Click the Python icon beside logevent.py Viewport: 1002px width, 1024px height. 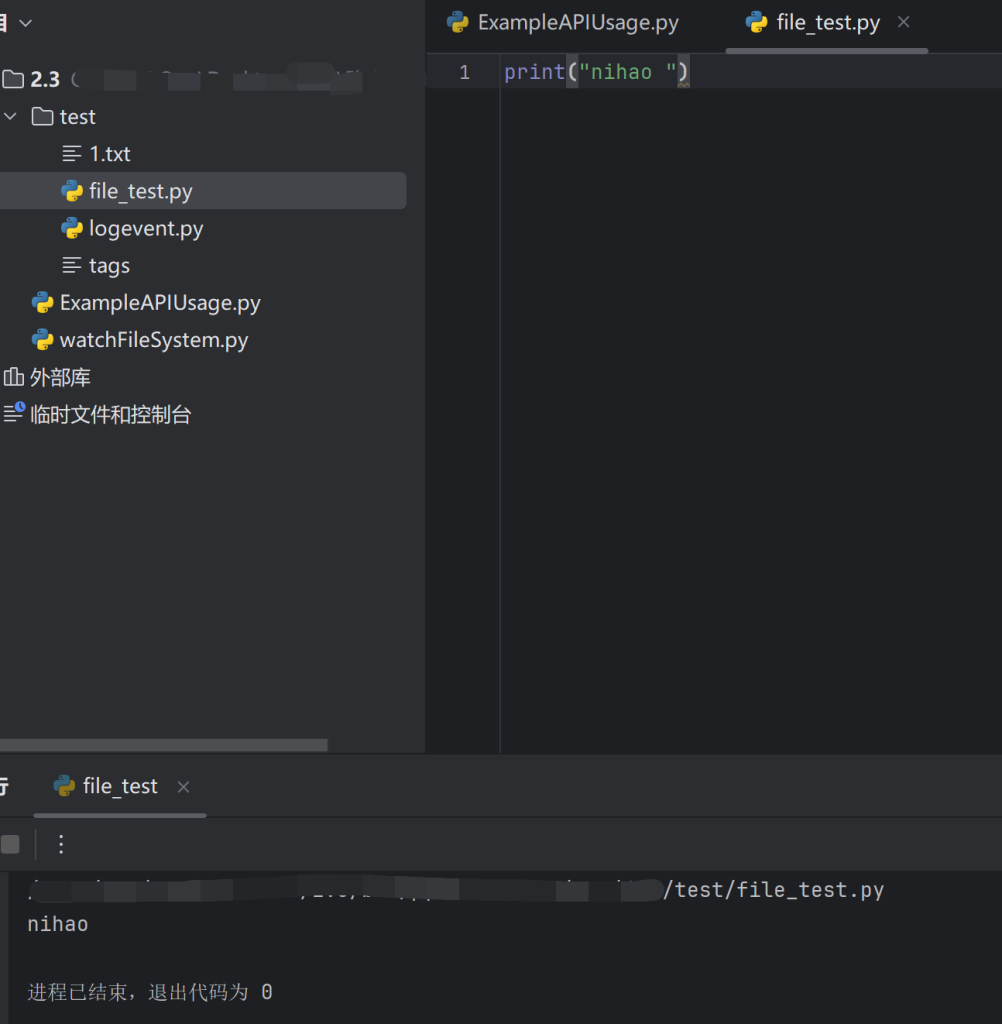[72, 229]
